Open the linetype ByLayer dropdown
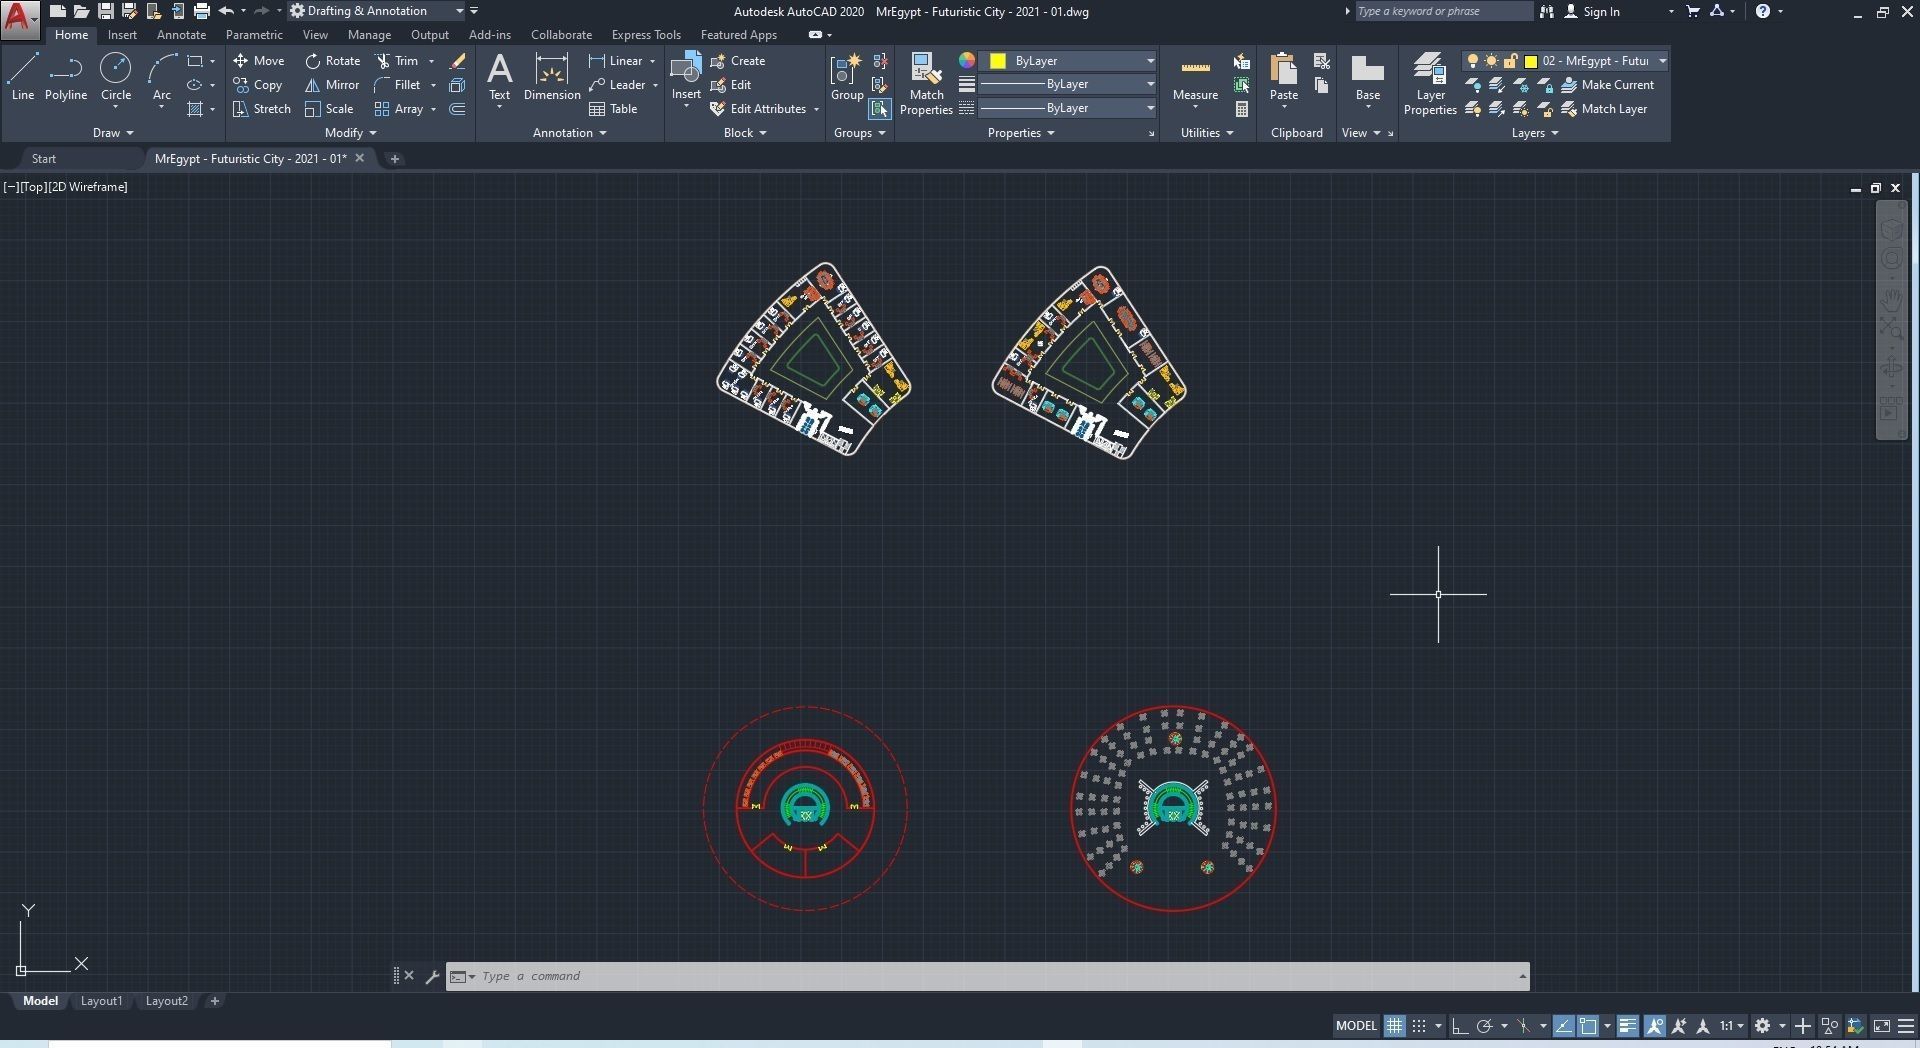The image size is (1920, 1048). 1068,108
